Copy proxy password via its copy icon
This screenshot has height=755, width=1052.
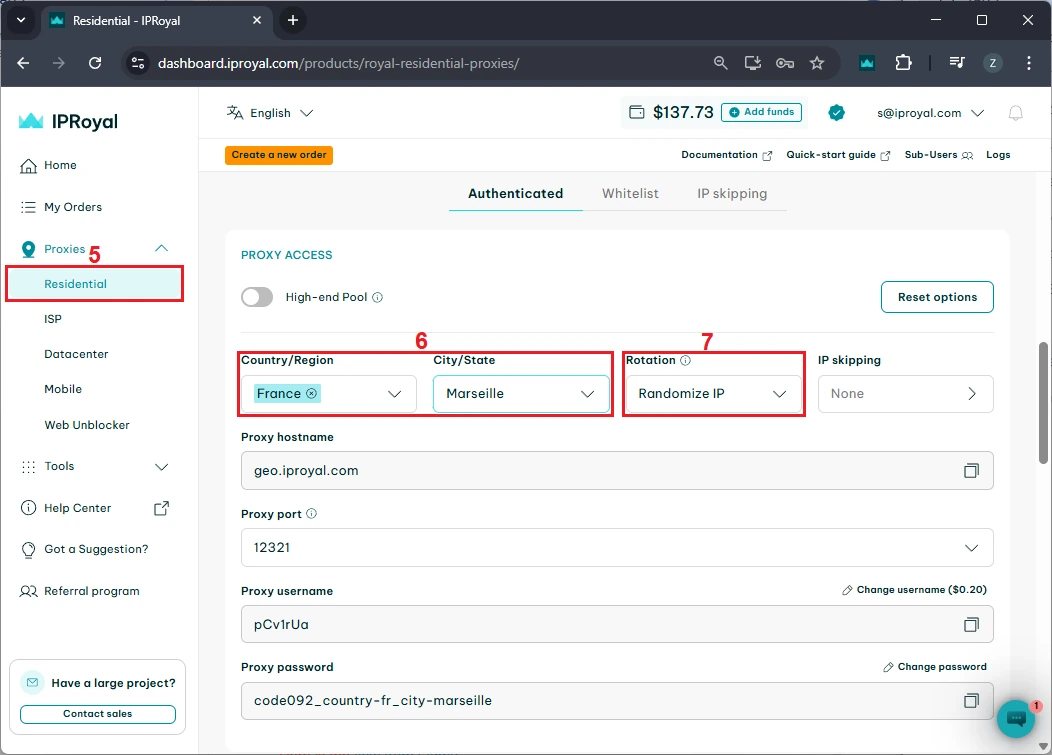(x=970, y=701)
